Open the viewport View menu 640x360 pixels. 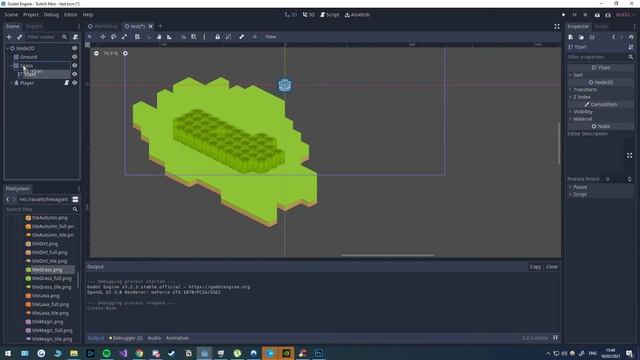[x=271, y=37]
